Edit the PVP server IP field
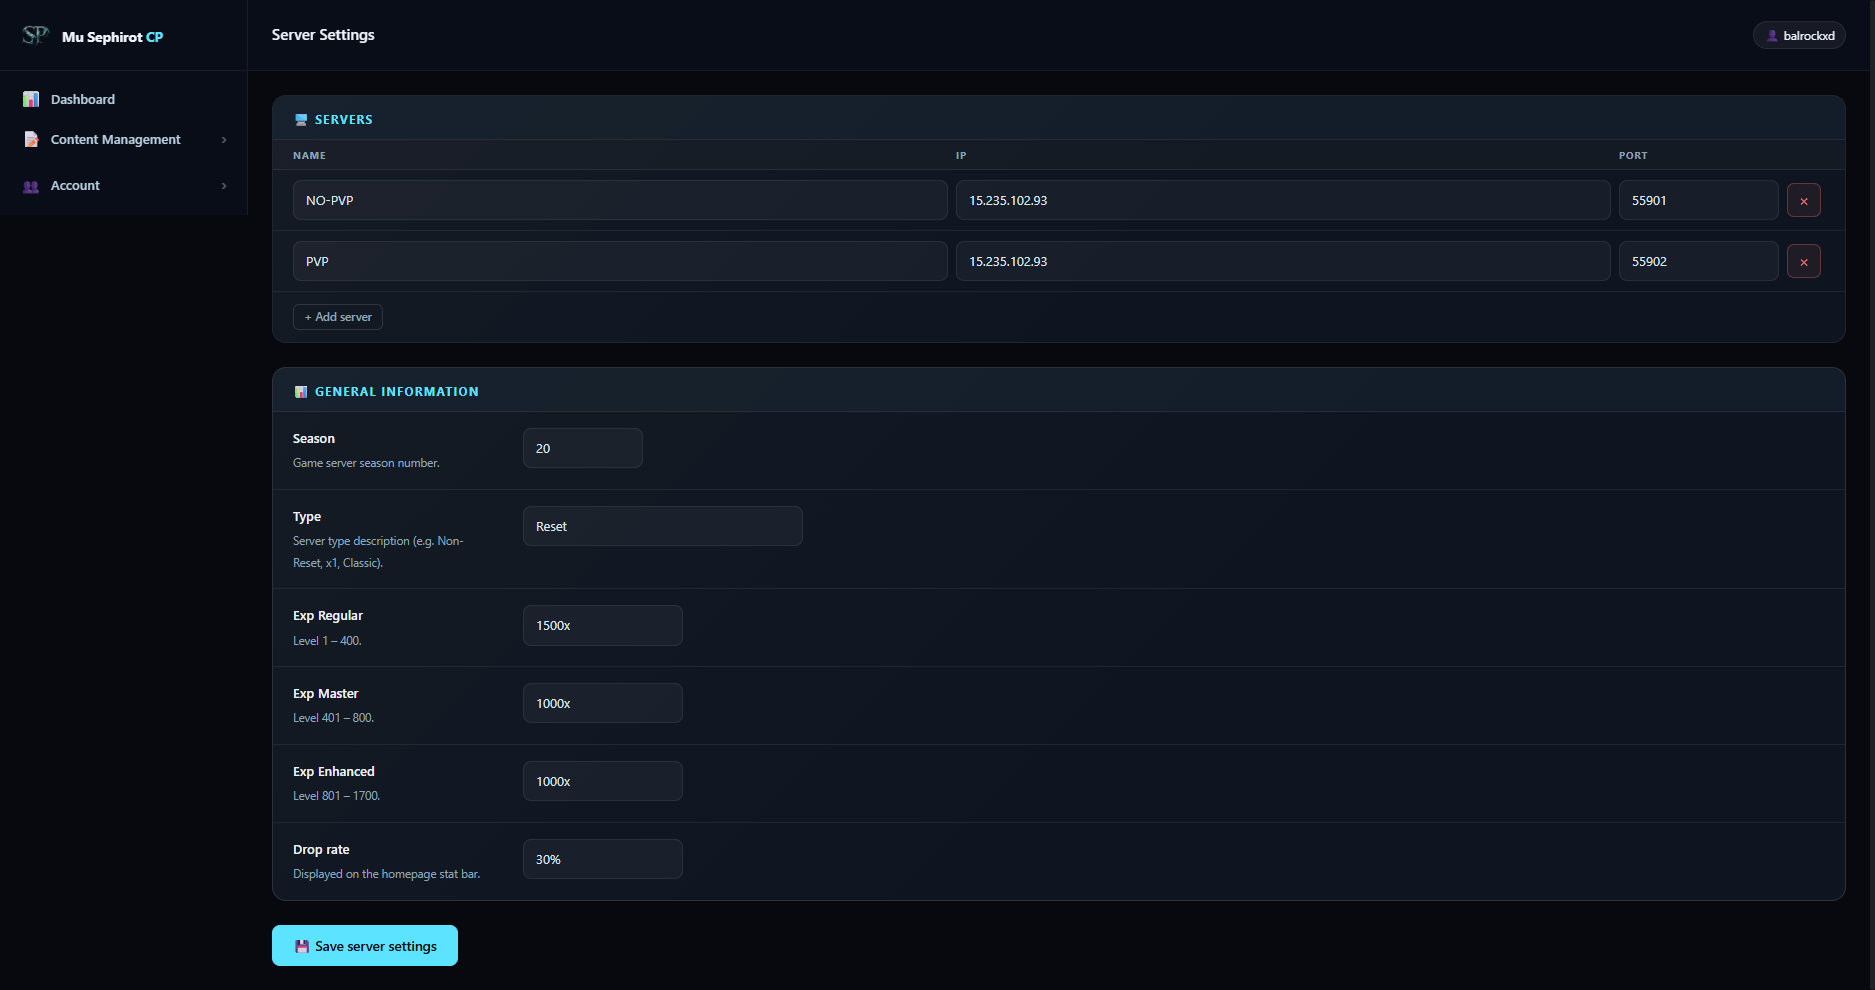Image resolution: width=1875 pixels, height=990 pixels. click(1283, 261)
